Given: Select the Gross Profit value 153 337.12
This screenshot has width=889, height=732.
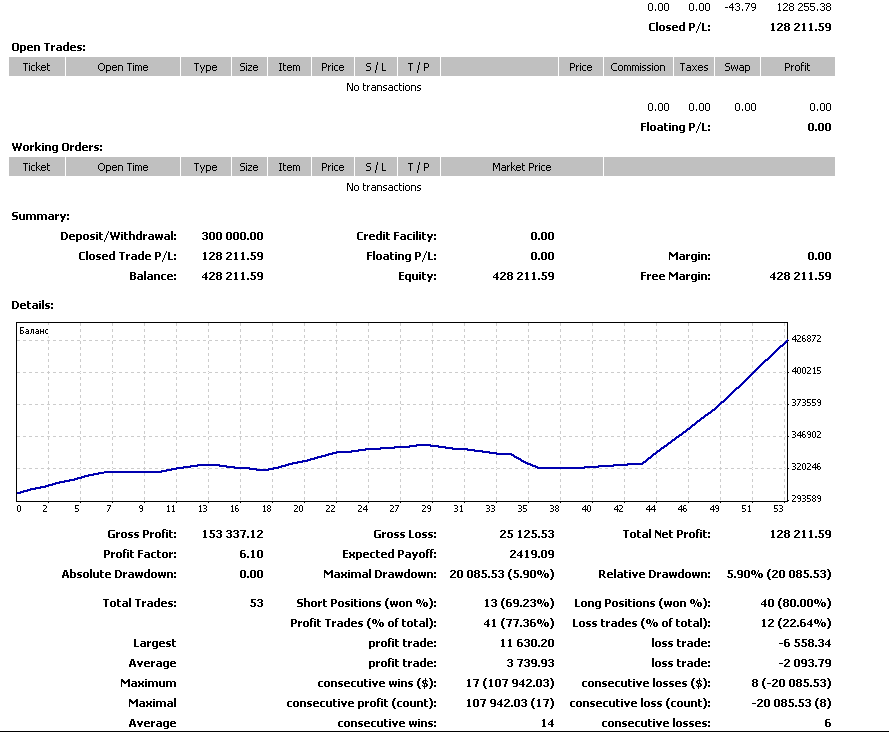Looking at the screenshot, I should 232,534.
